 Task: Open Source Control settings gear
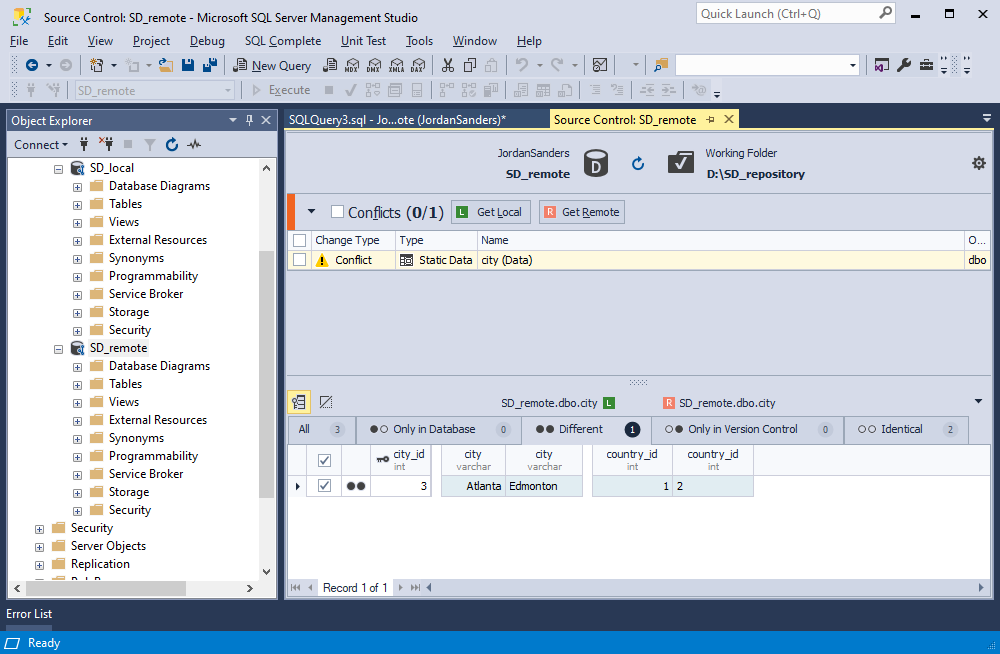pyautogui.click(x=978, y=163)
